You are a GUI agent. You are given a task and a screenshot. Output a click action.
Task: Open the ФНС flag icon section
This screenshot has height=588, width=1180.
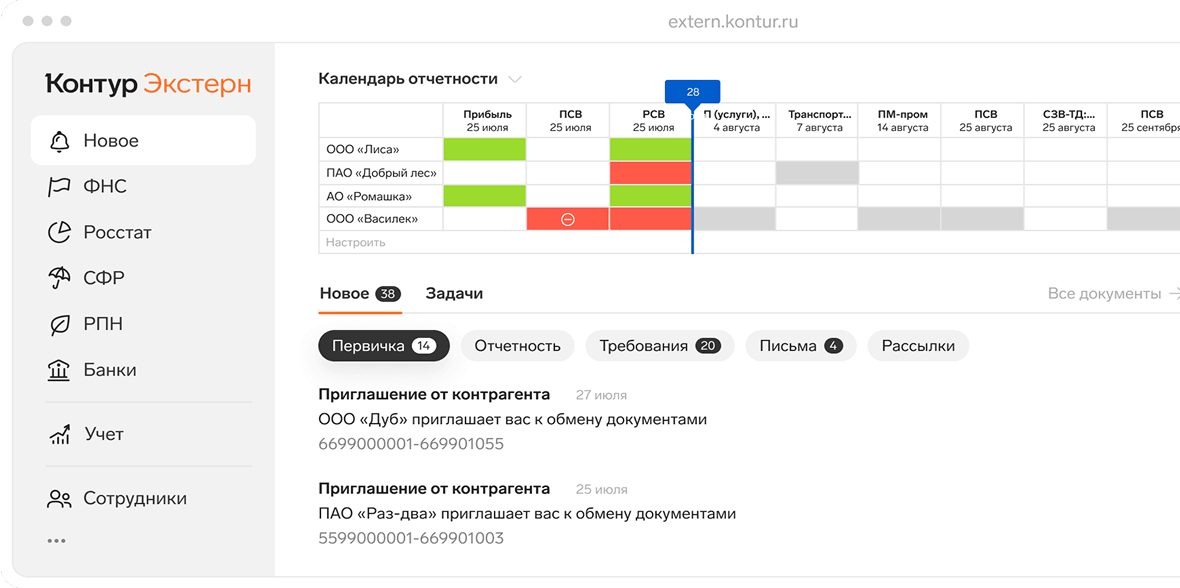point(60,187)
